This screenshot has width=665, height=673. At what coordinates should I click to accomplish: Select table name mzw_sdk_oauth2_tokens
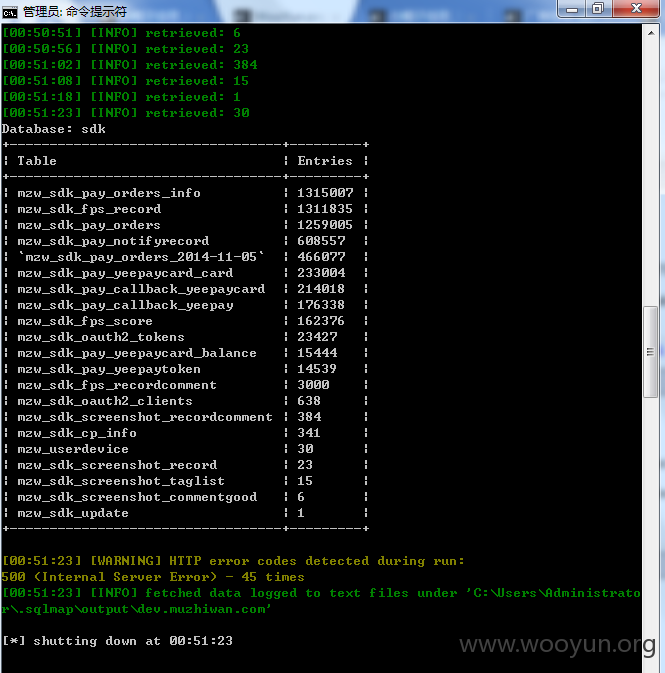point(101,337)
